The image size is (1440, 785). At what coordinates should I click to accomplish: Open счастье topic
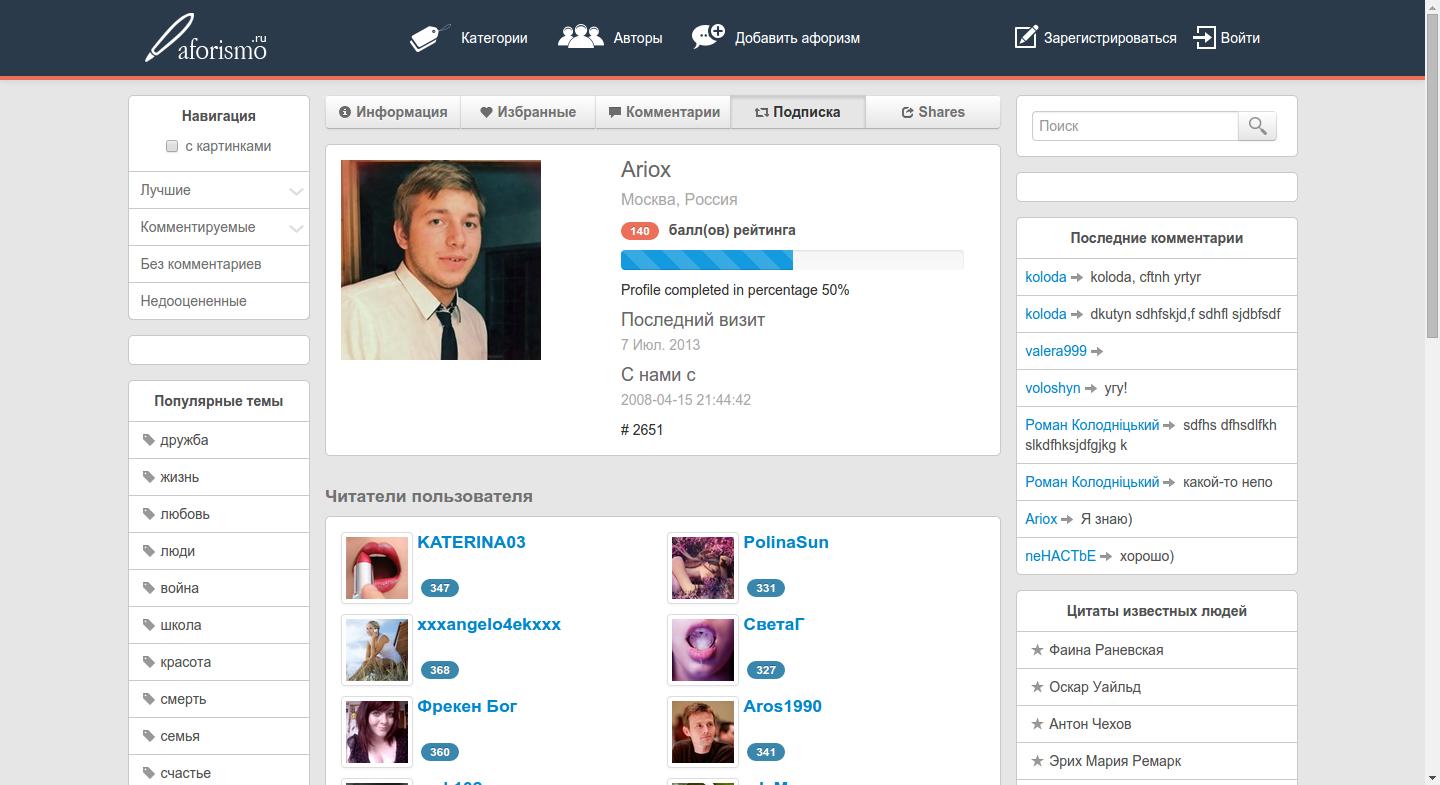(185, 773)
